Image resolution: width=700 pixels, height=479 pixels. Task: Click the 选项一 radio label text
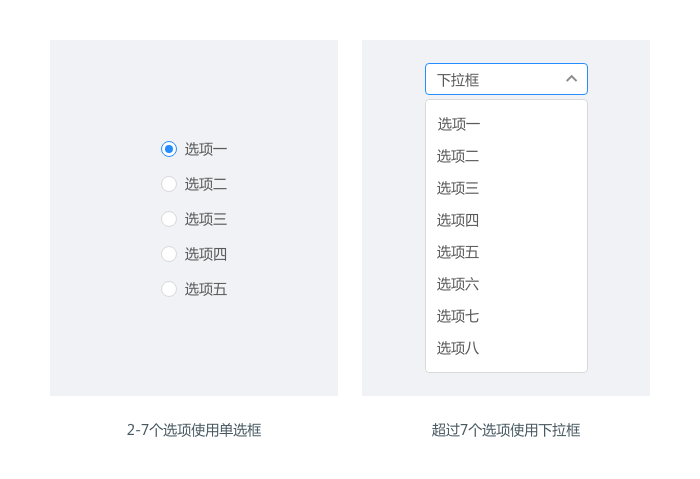point(206,149)
